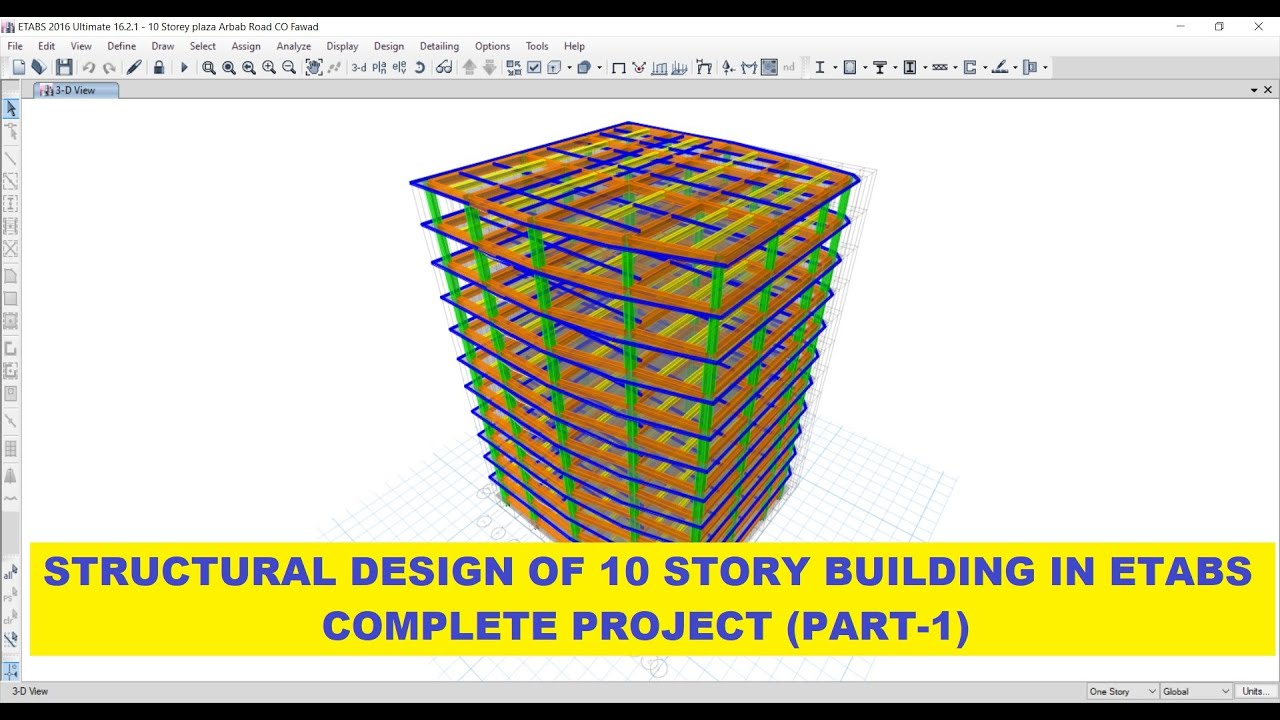
Task: Click the 'ps' previous selection icon
Action: tap(11, 595)
